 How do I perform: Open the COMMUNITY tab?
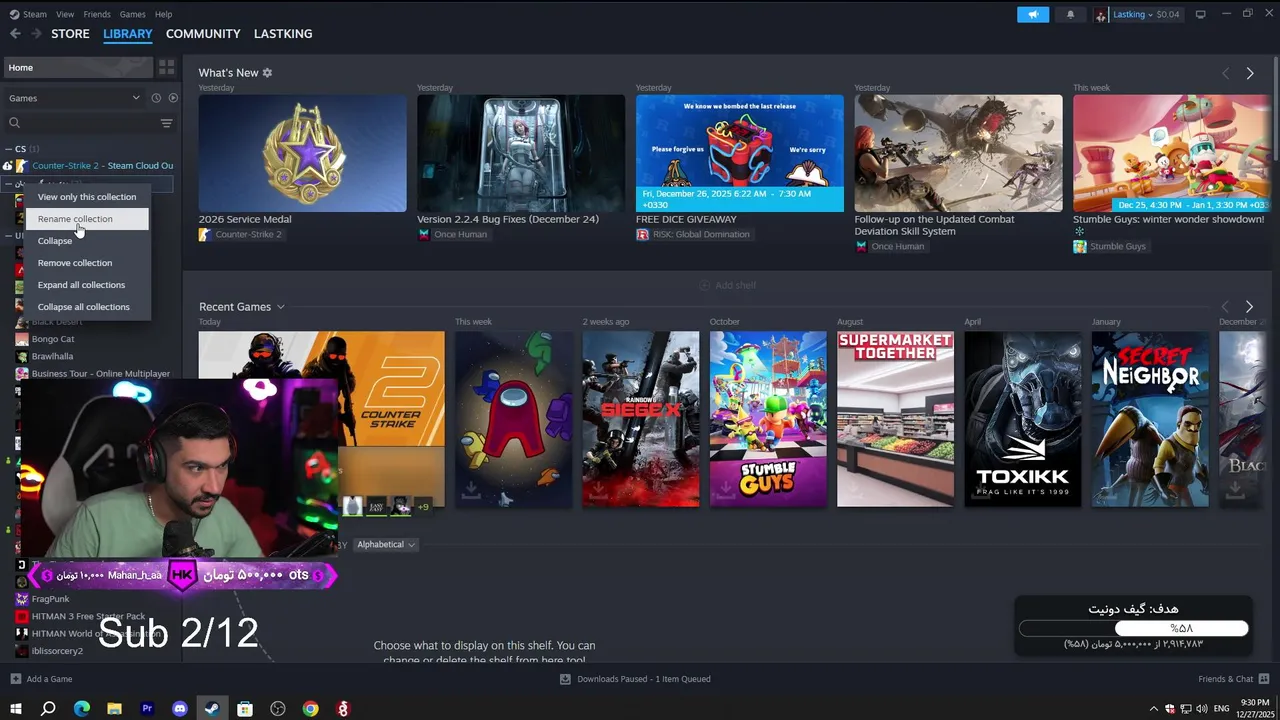(x=203, y=33)
